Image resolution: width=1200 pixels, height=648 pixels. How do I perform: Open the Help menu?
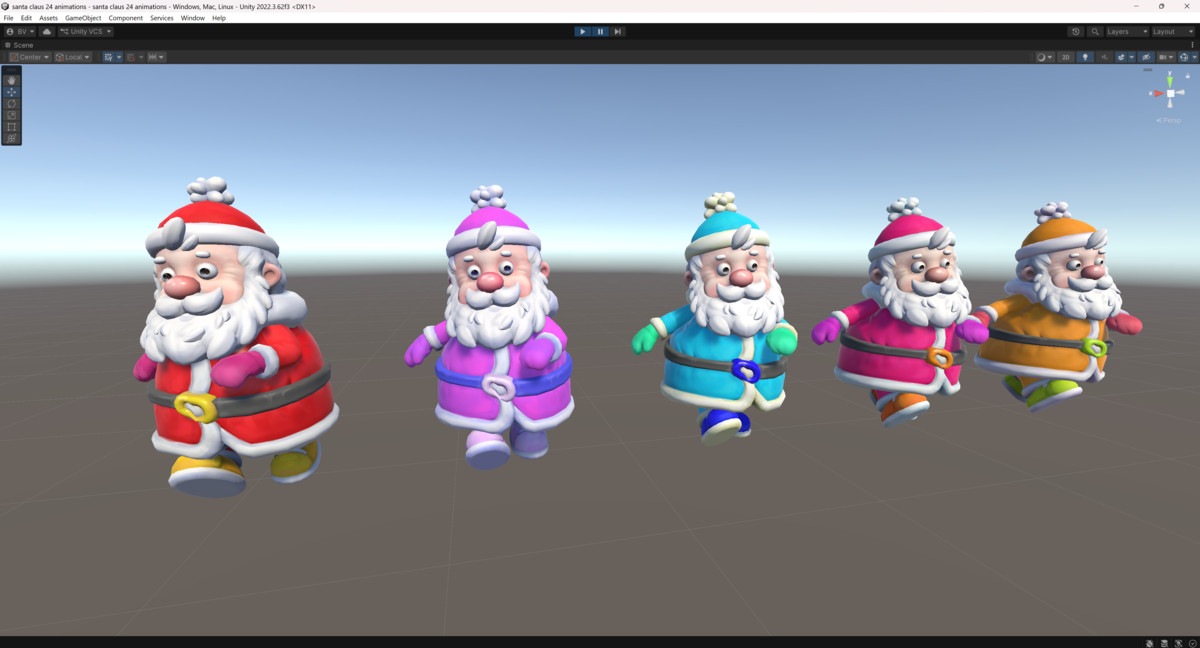tap(219, 18)
